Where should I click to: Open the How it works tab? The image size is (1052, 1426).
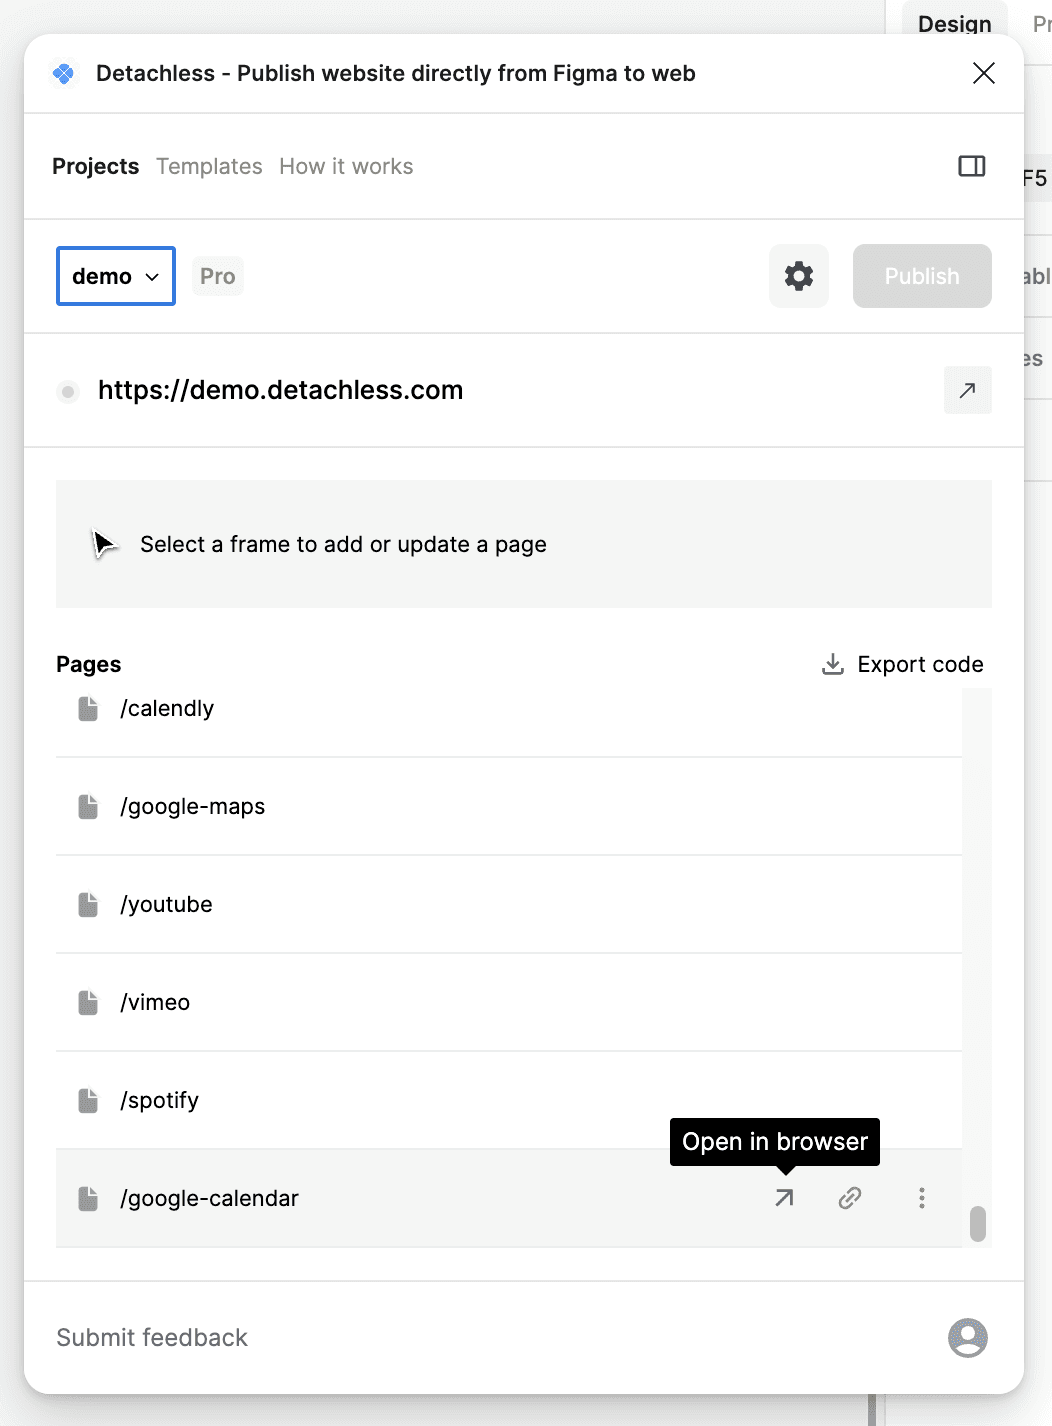tap(346, 166)
